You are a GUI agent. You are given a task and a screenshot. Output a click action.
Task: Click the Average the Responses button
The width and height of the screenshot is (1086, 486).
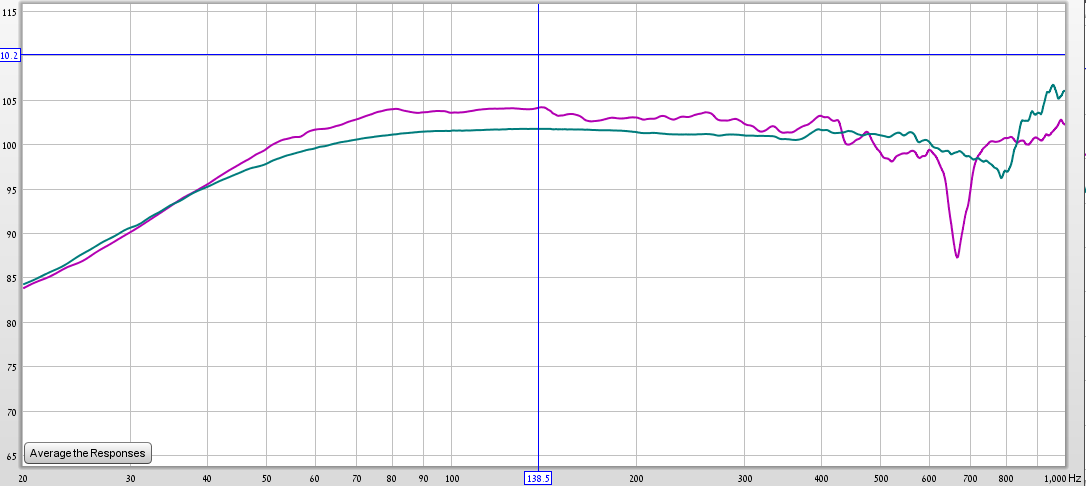88,453
